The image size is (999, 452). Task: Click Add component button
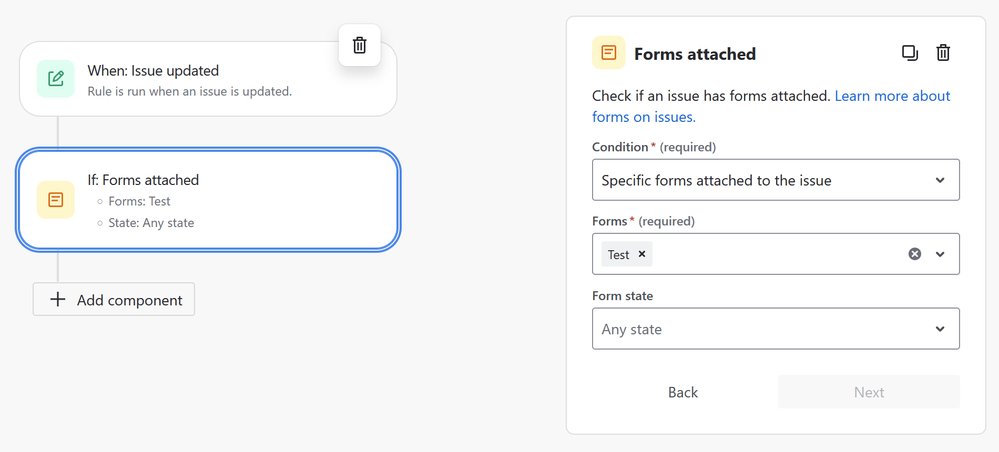tap(114, 299)
